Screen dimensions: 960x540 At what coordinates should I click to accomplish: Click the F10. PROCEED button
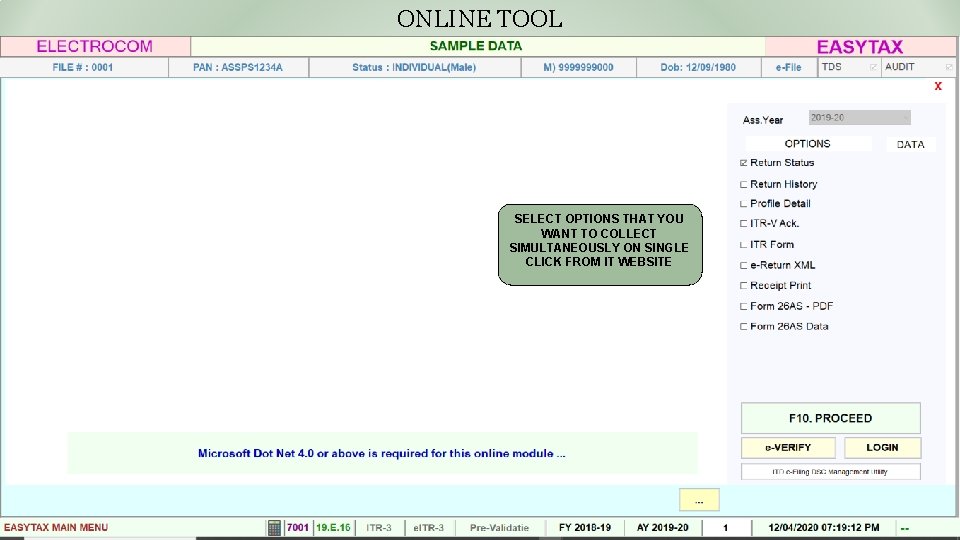click(830, 418)
